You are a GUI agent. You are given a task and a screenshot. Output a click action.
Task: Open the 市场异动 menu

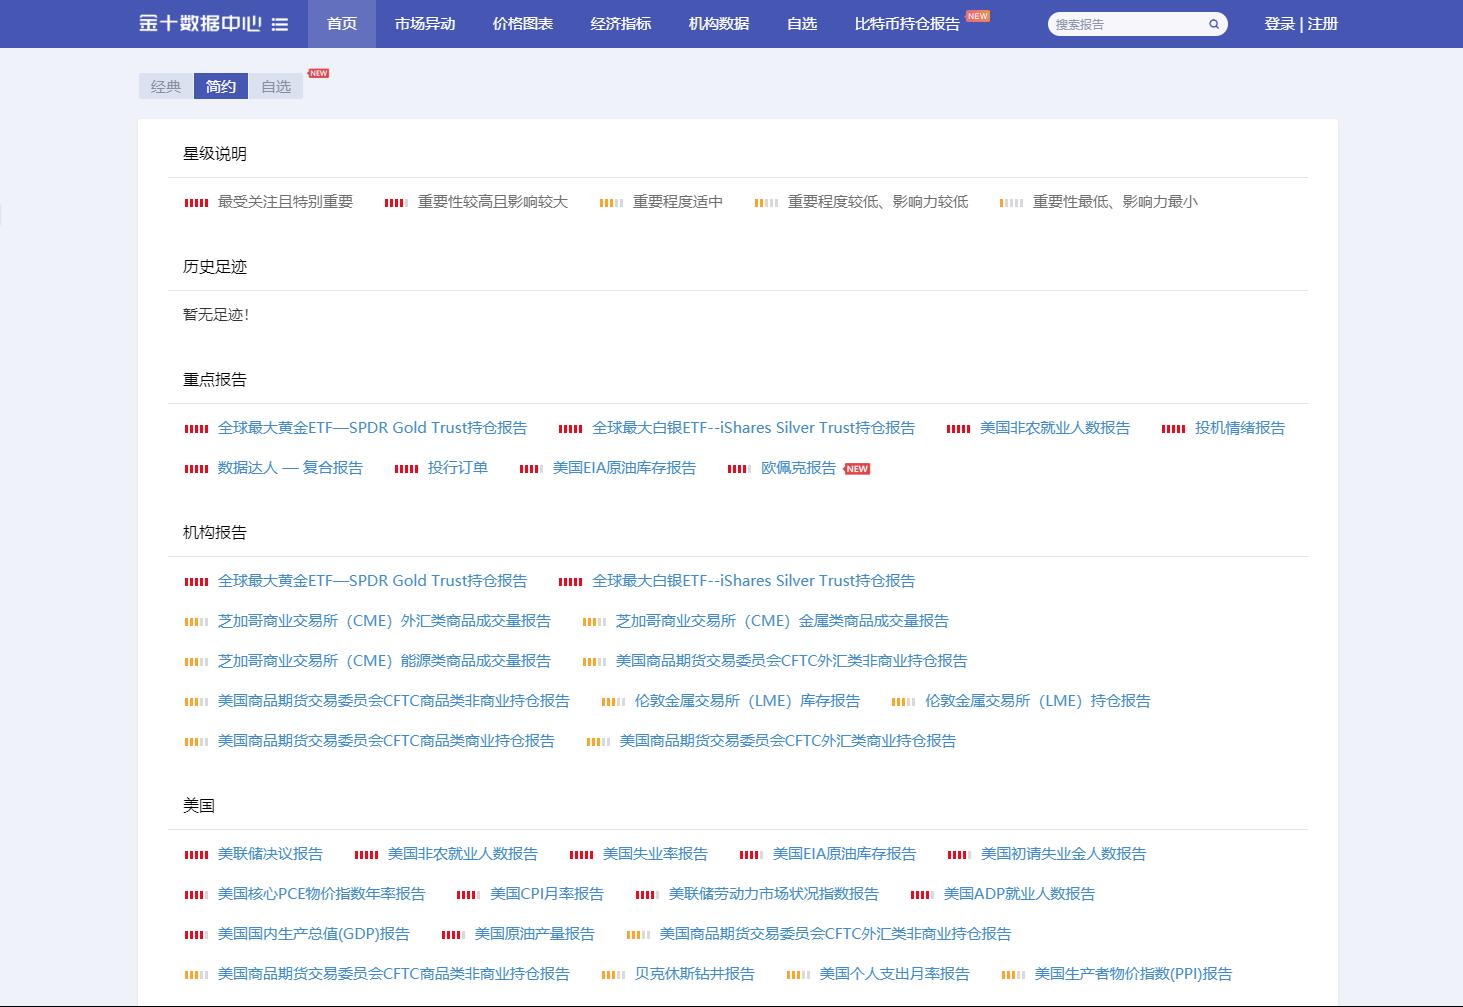click(425, 24)
